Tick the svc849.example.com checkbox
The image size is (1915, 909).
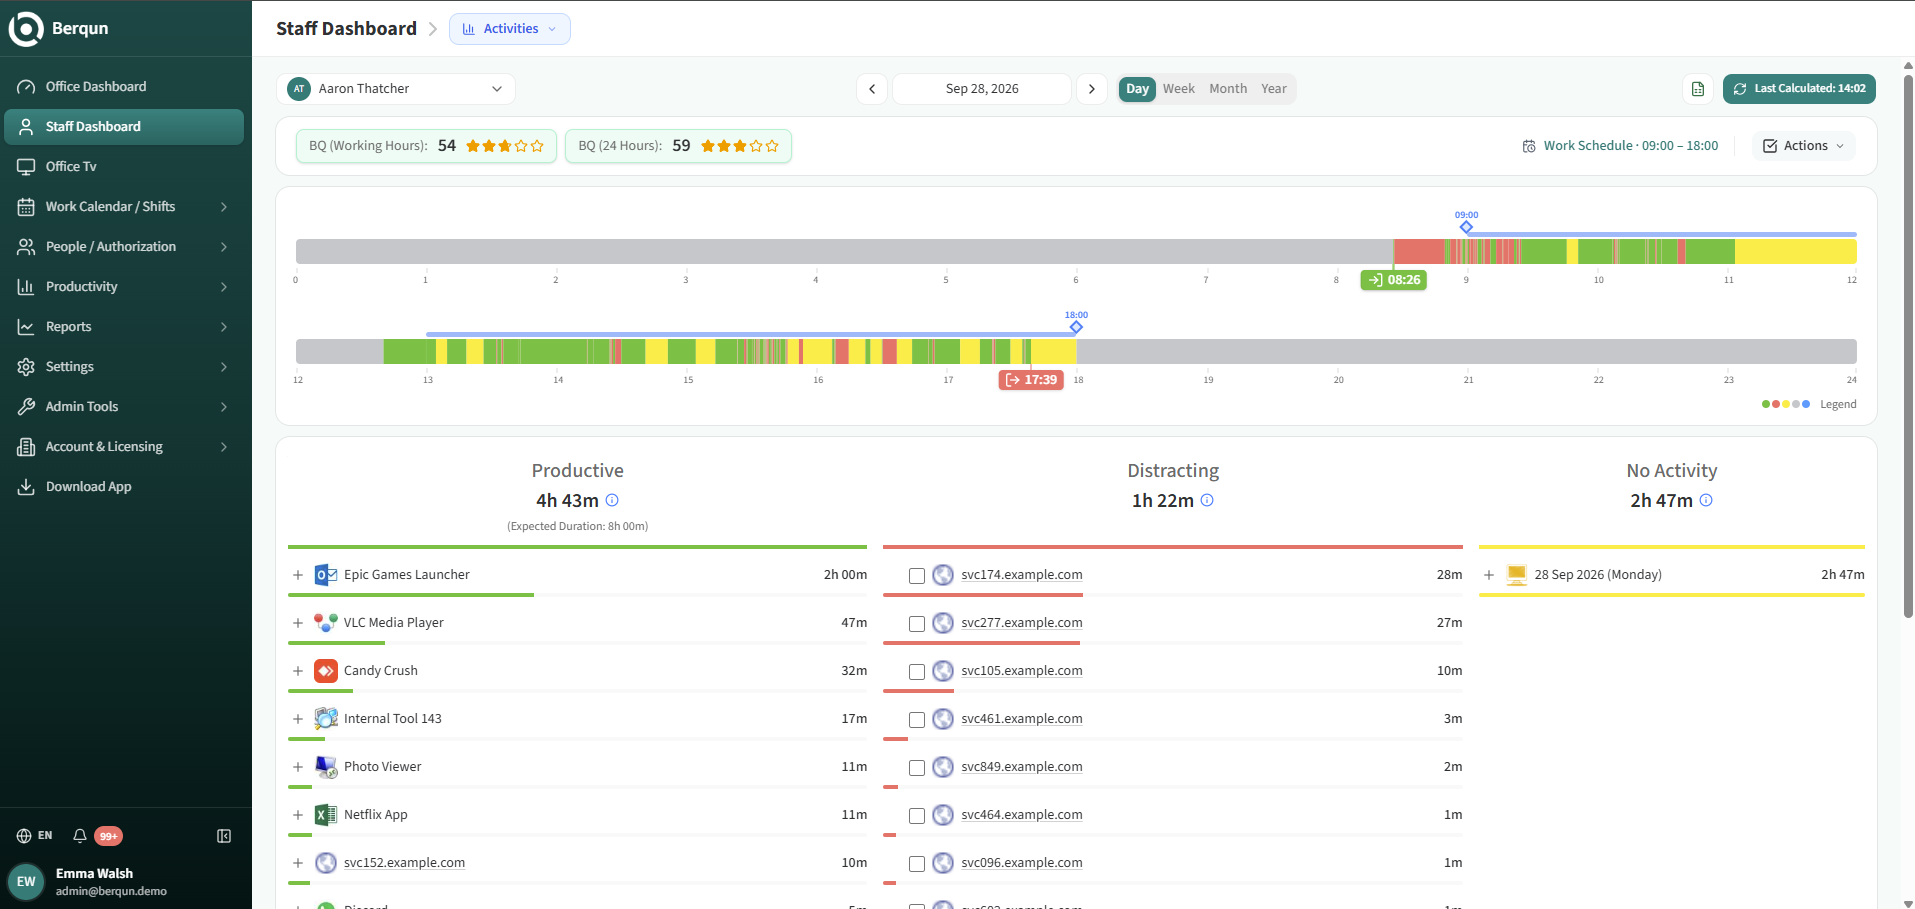point(917,768)
